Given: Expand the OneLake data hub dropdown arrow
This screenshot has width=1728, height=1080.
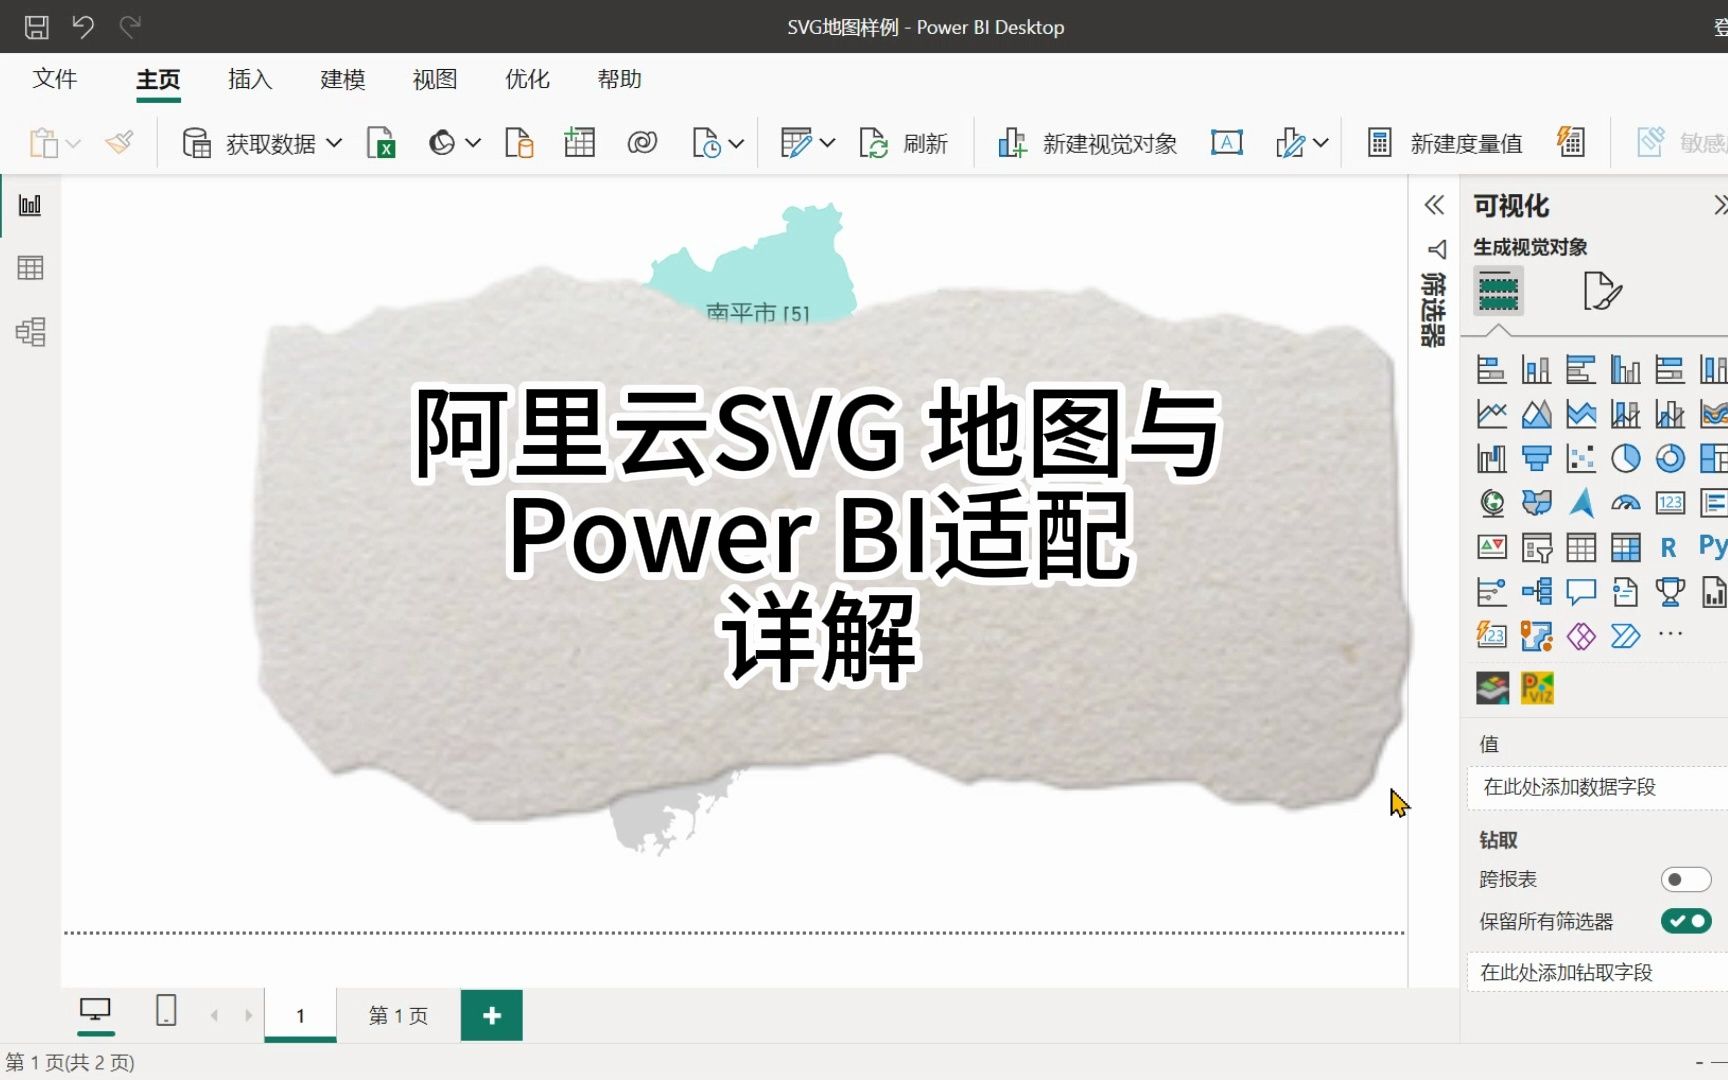Looking at the screenshot, I should pos(473,144).
